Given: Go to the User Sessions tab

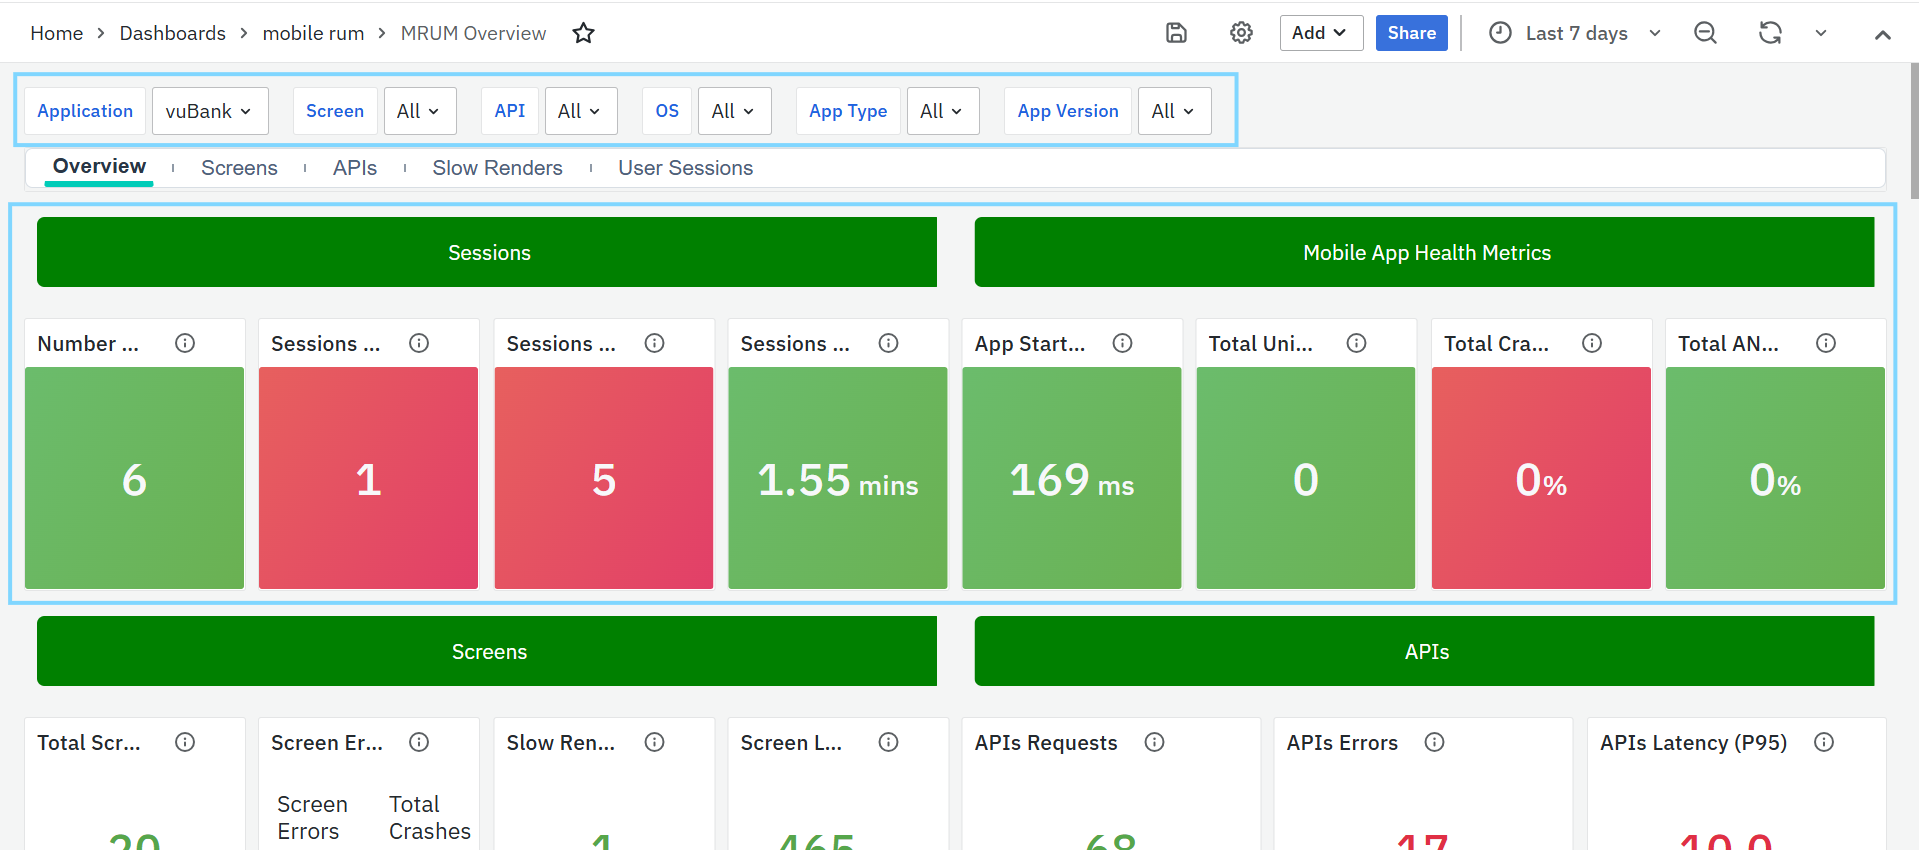Looking at the screenshot, I should (685, 168).
